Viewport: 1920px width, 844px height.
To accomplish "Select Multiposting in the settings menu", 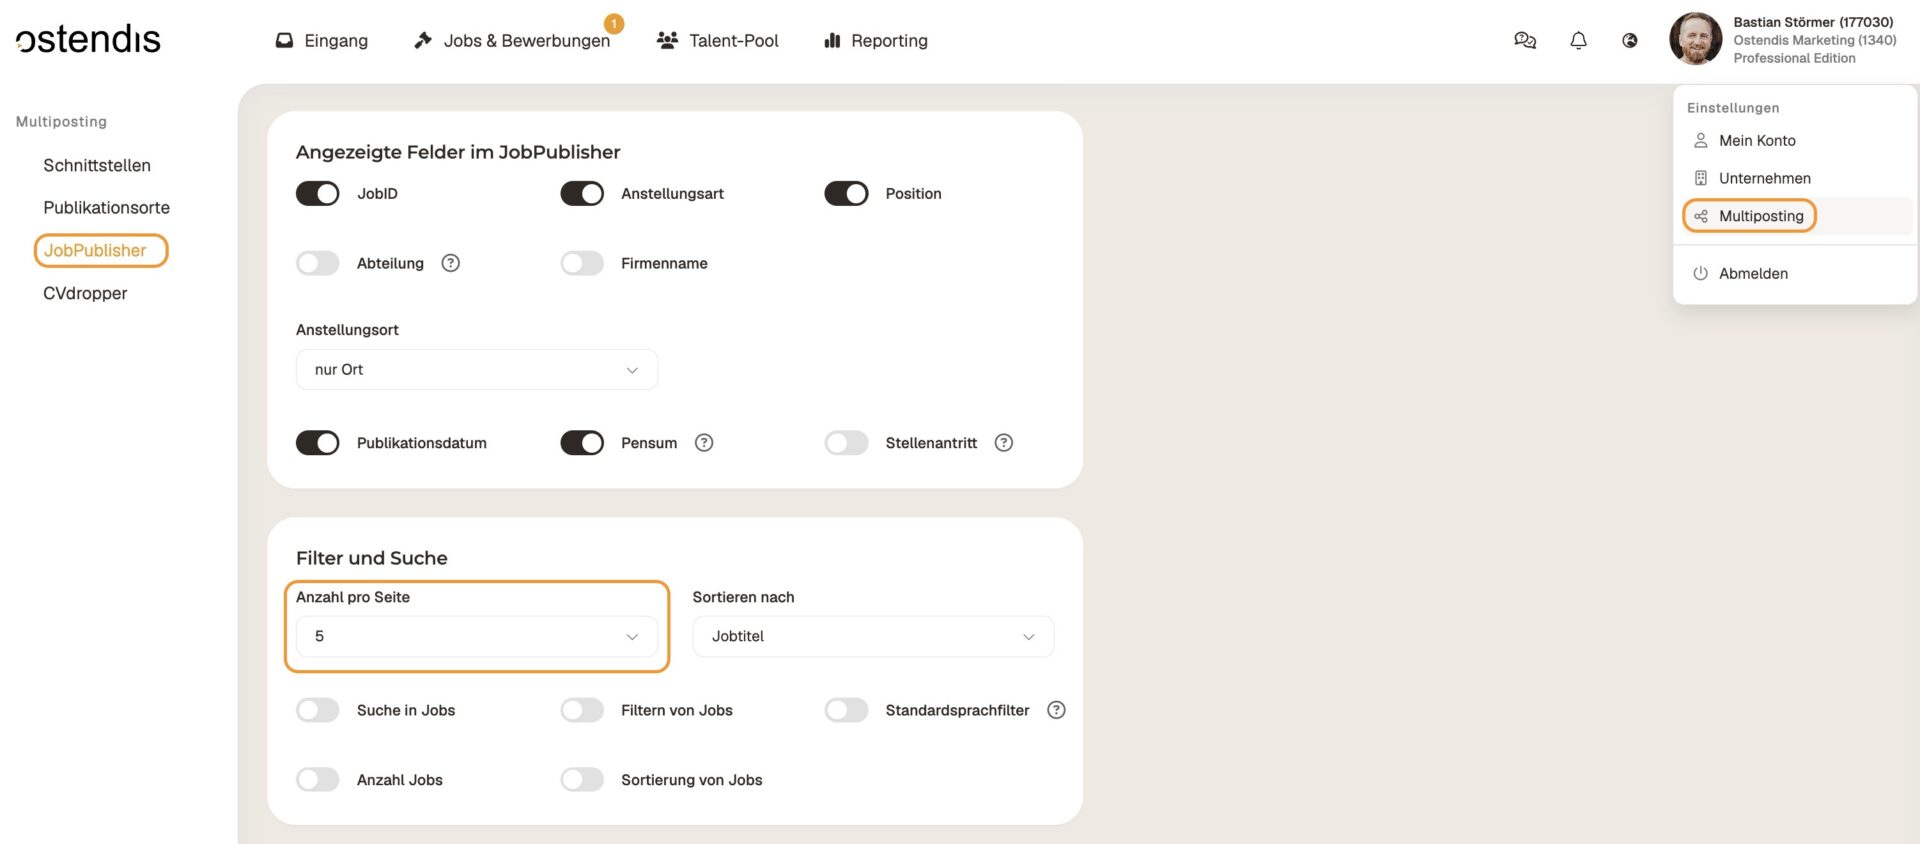I will pyautogui.click(x=1760, y=216).
